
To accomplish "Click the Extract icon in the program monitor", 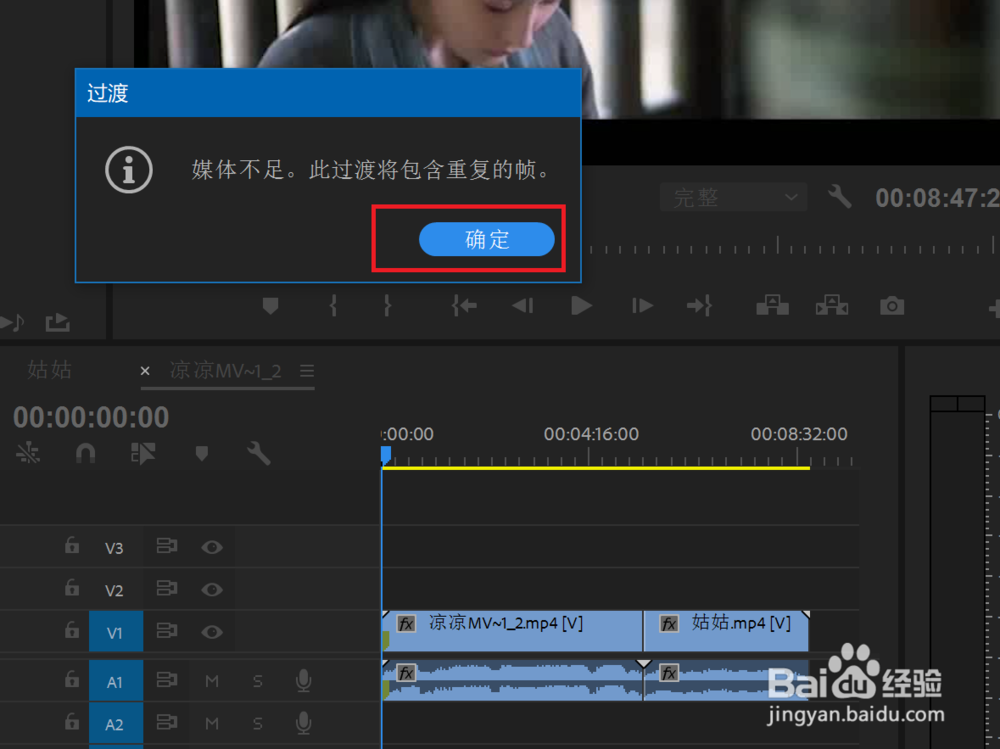I will [x=831, y=305].
